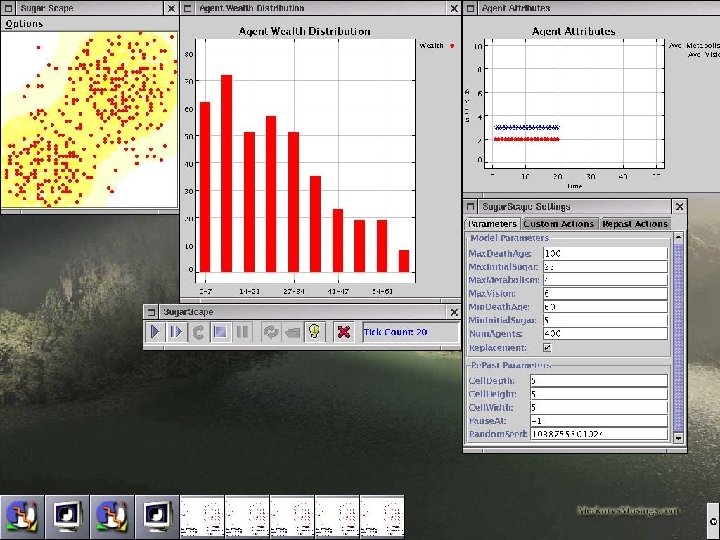The height and width of the screenshot is (540, 720).
Task: Select the fifth window thumbnail in taskbar
Action: pos(382,517)
